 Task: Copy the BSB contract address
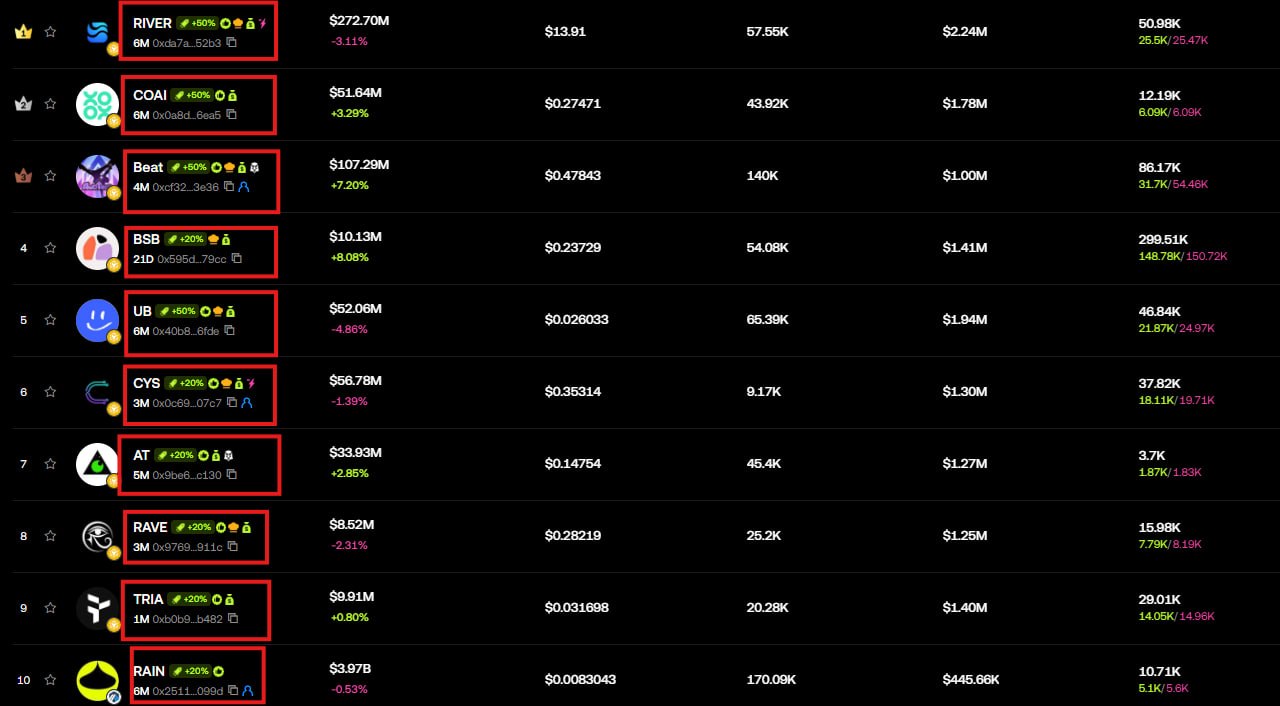(x=237, y=259)
